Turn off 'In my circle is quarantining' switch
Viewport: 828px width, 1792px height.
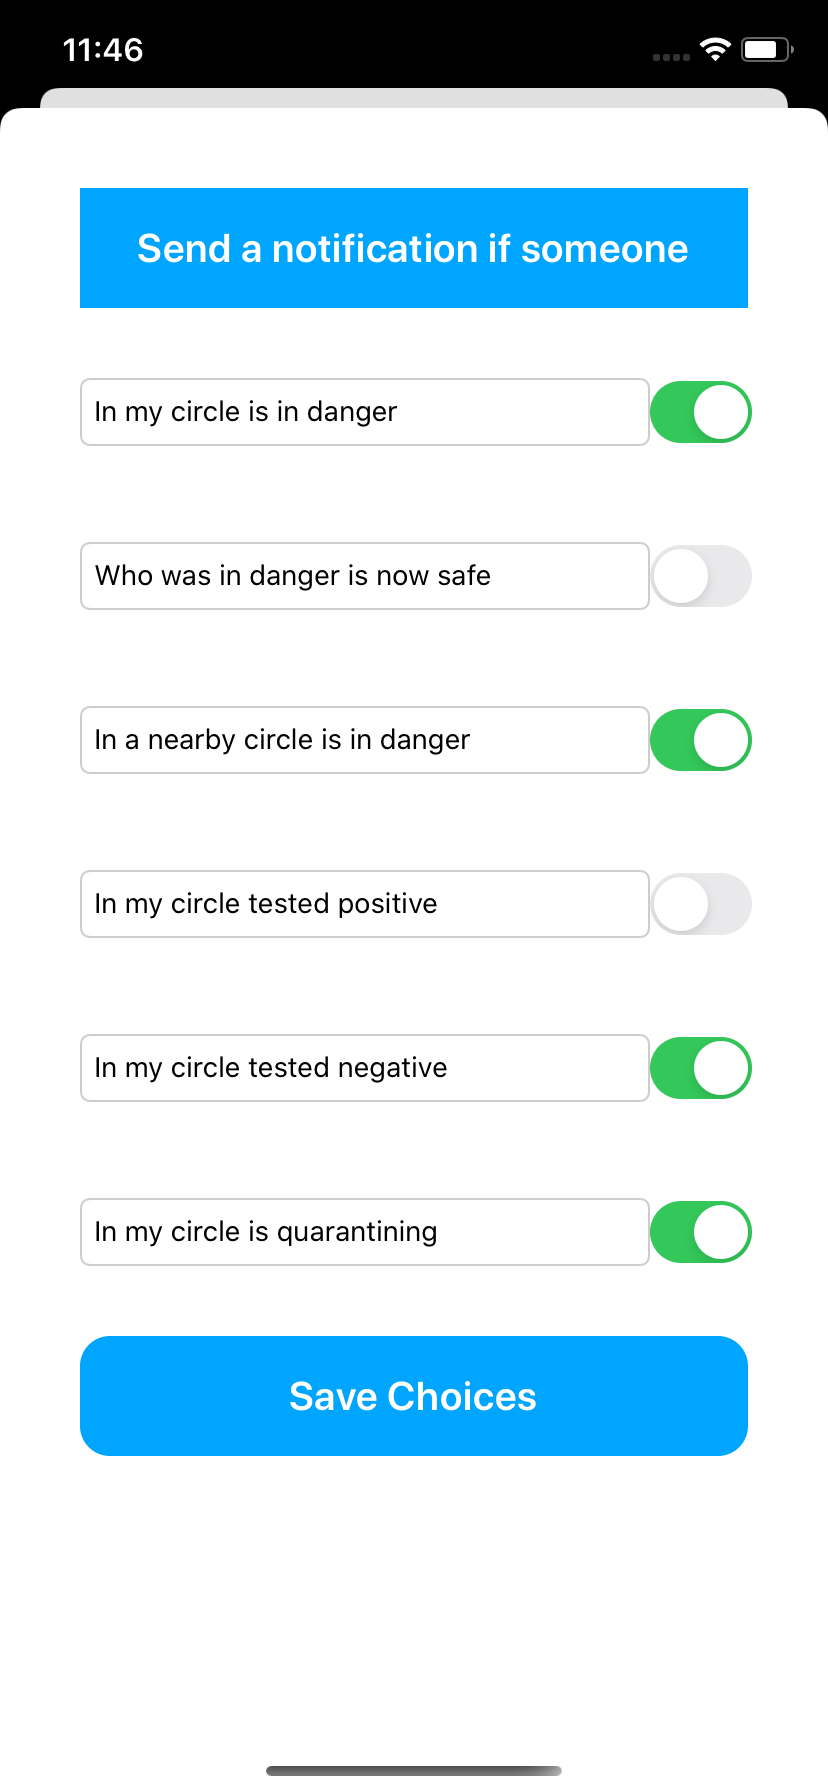[700, 1232]
